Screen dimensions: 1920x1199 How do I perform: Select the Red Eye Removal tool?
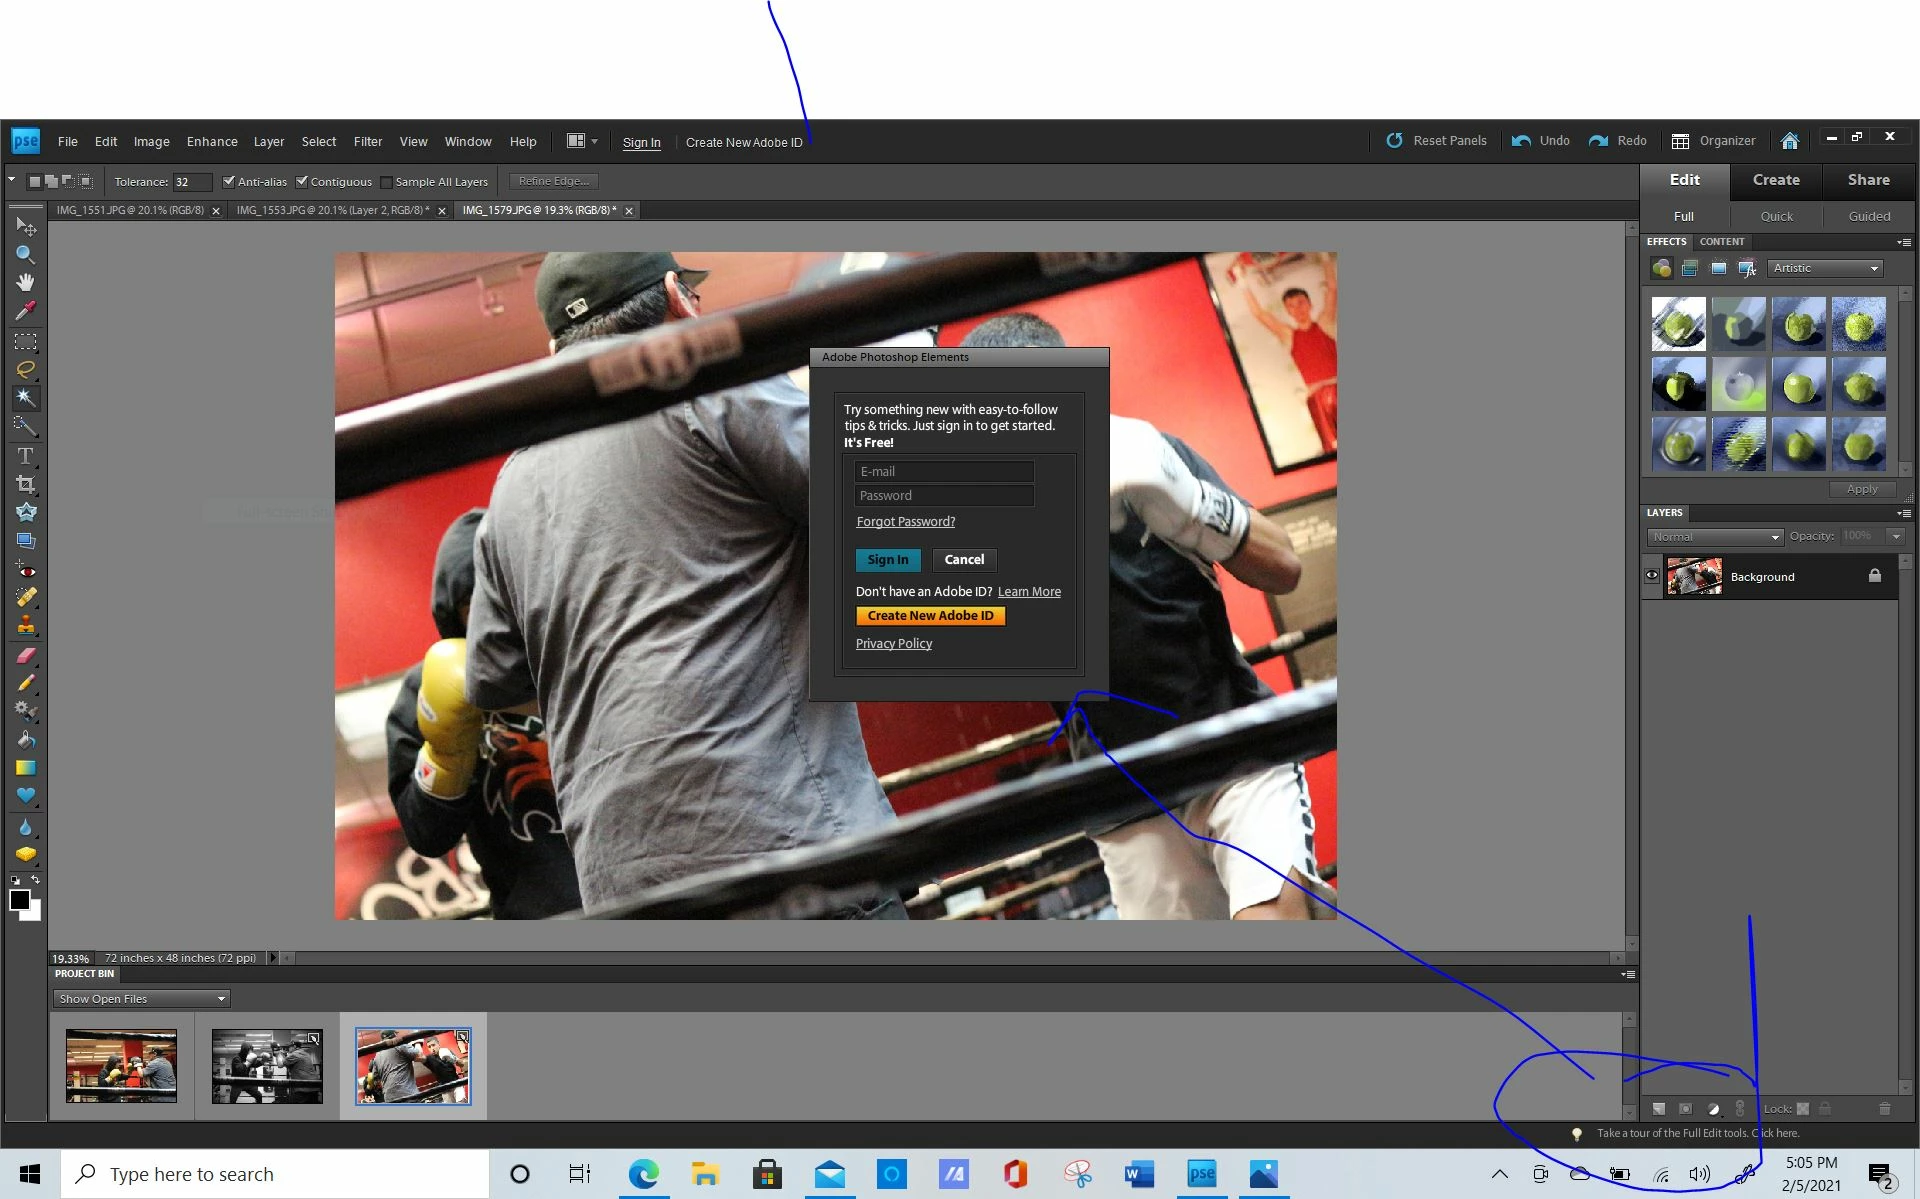coord(25,570)
